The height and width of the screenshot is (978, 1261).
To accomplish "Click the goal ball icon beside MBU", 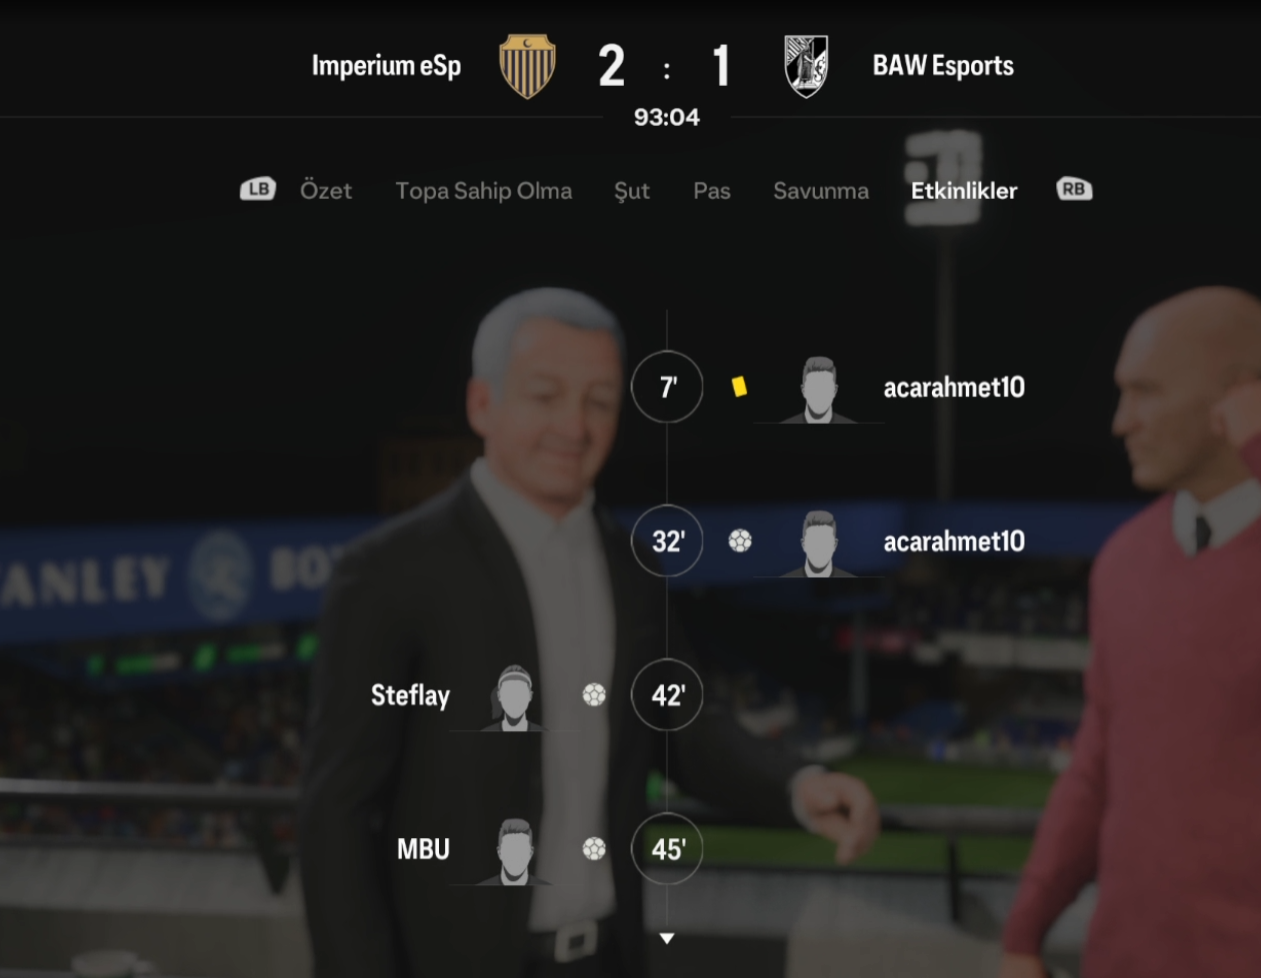I will (594, 849).
